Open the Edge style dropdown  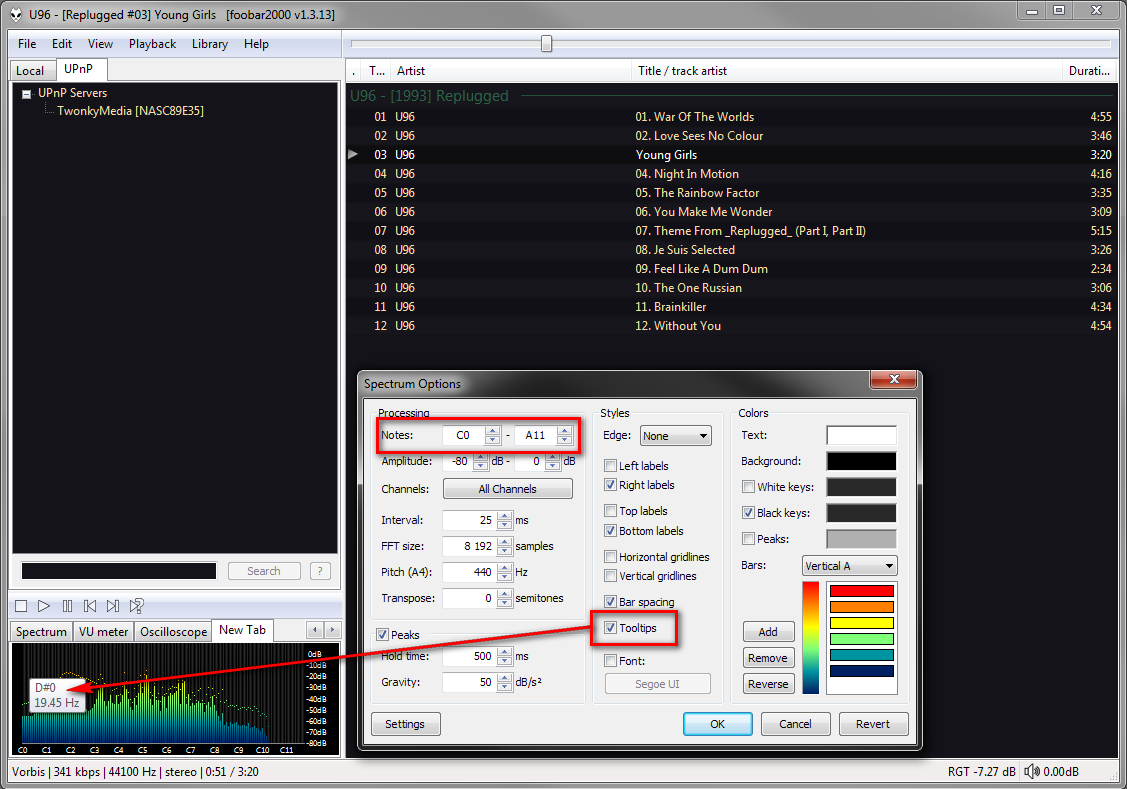(676, 436)
